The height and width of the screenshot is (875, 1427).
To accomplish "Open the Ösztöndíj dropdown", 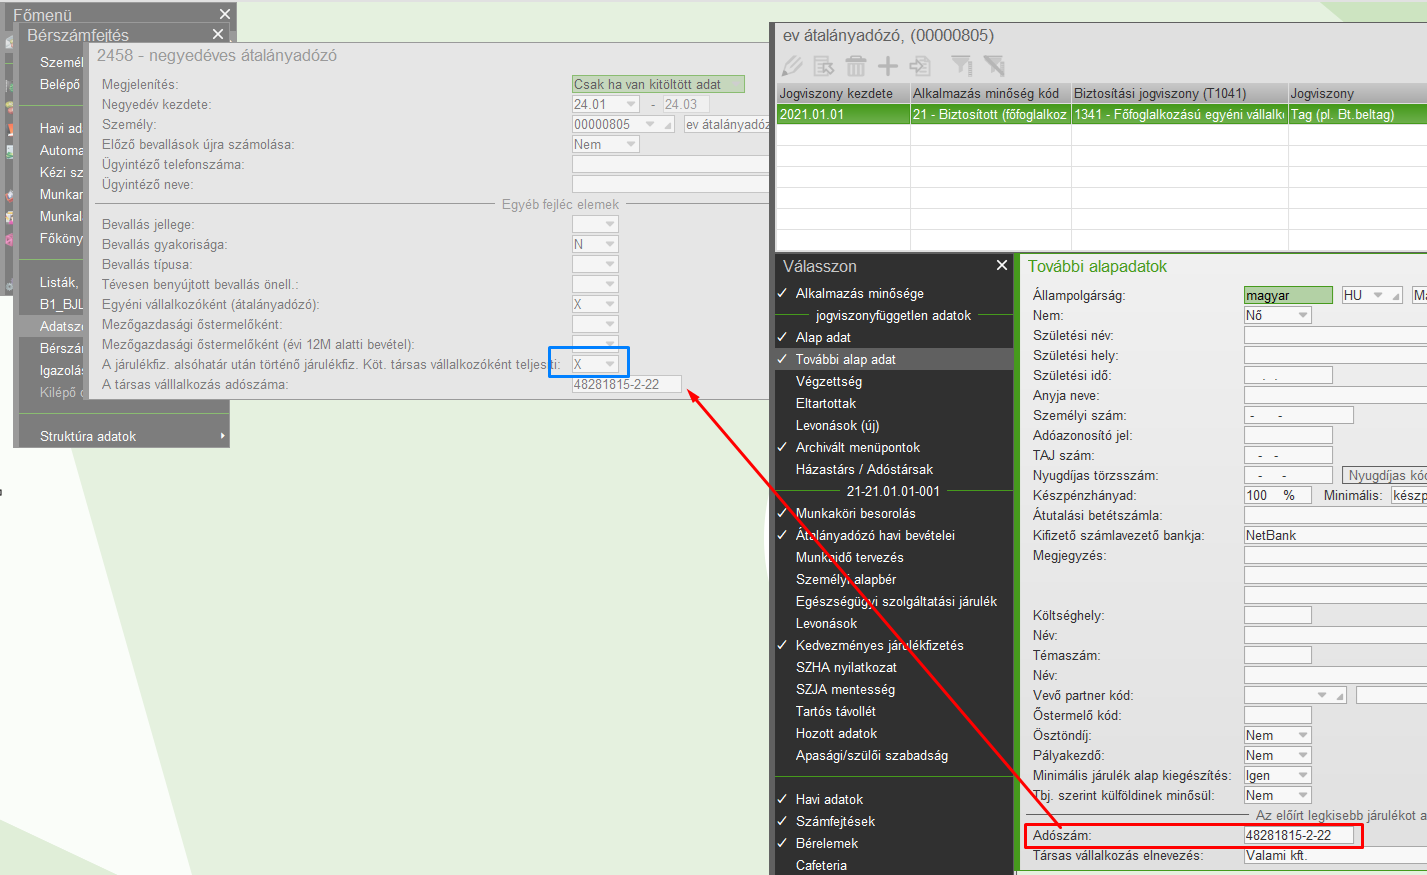I will click(x=1303, y=735).
